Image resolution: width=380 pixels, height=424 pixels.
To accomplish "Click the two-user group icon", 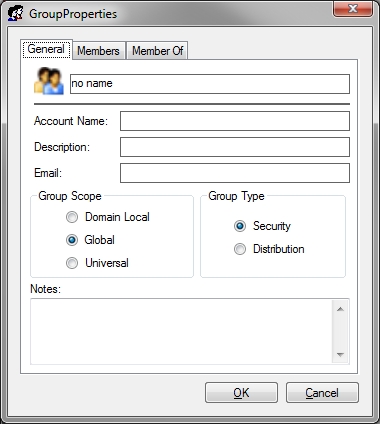I will point(49,81).
